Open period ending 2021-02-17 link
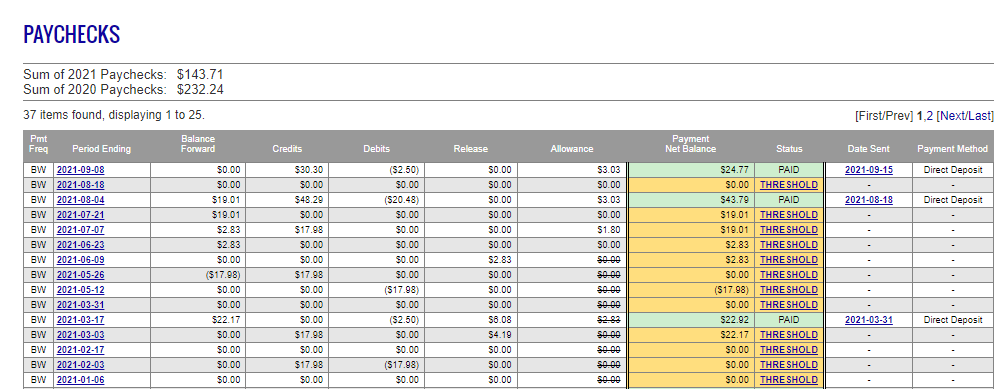This screenshot has width=1008, height=389. pyautogui.click(x=80, y=350)
